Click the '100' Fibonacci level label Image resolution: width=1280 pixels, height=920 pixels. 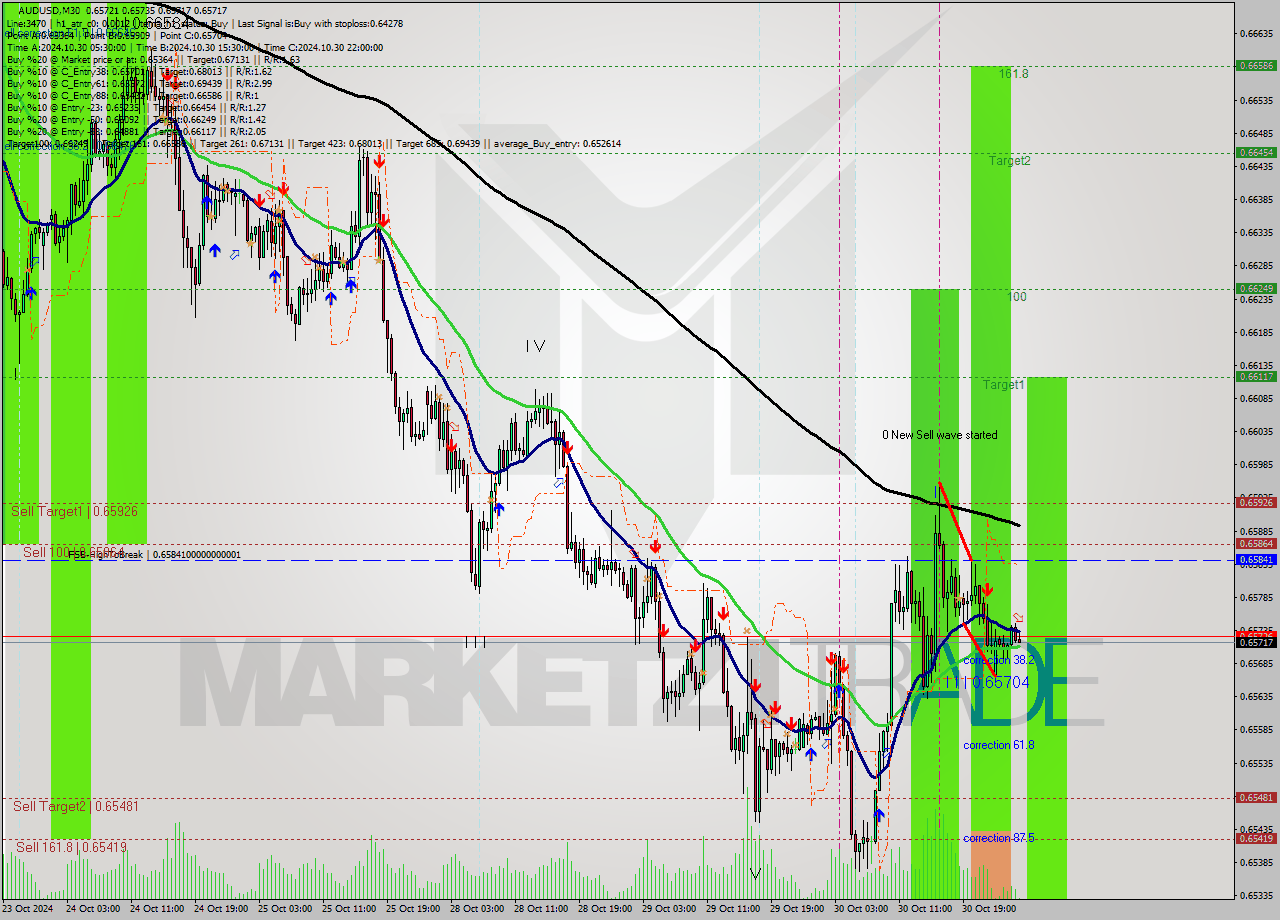pos(1017,297)
